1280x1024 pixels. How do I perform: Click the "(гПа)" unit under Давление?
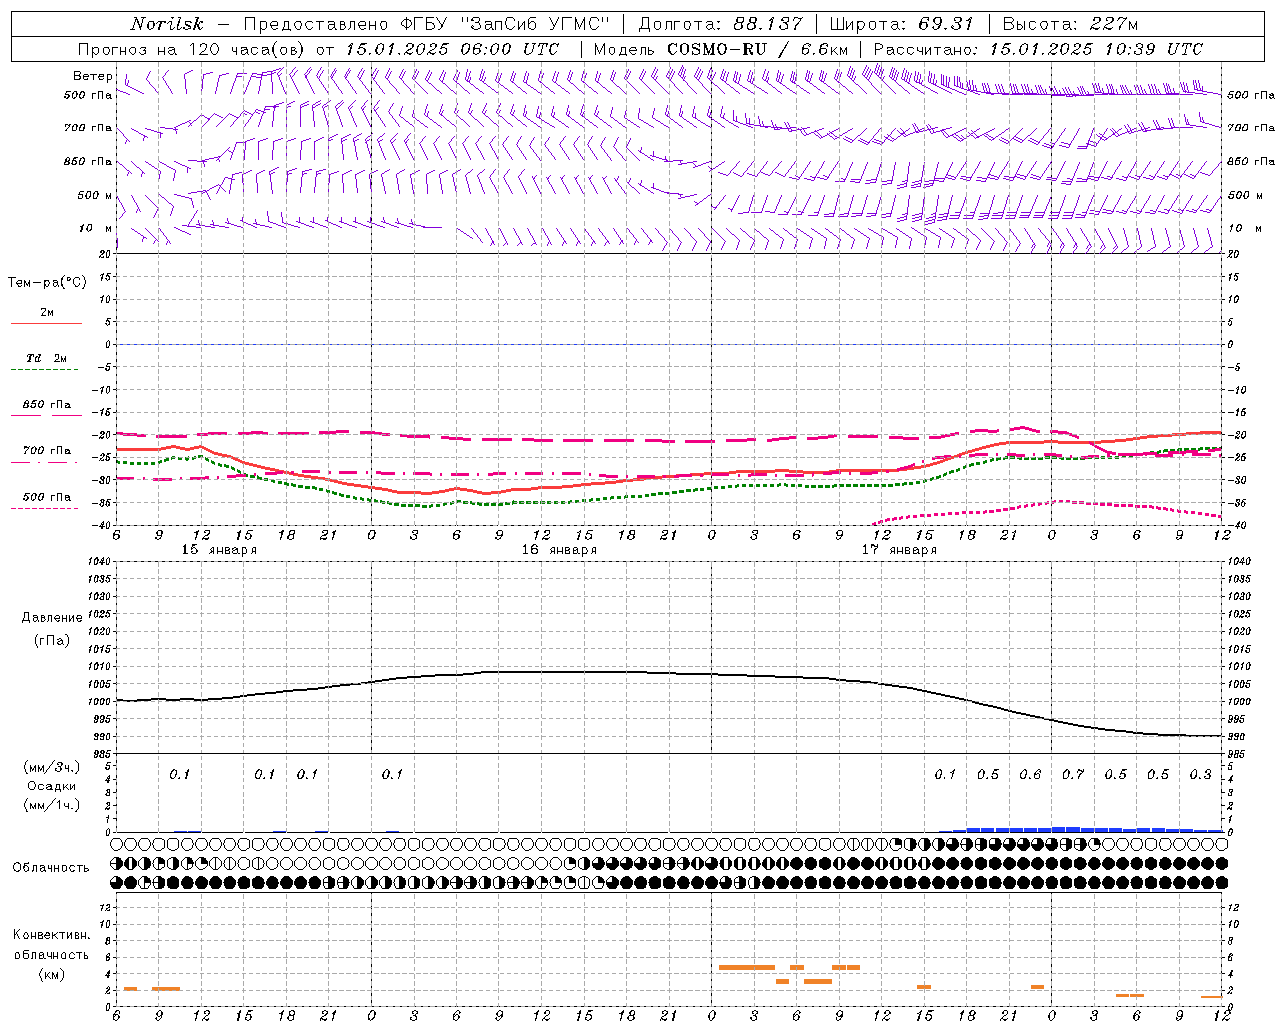pos(52,640)
